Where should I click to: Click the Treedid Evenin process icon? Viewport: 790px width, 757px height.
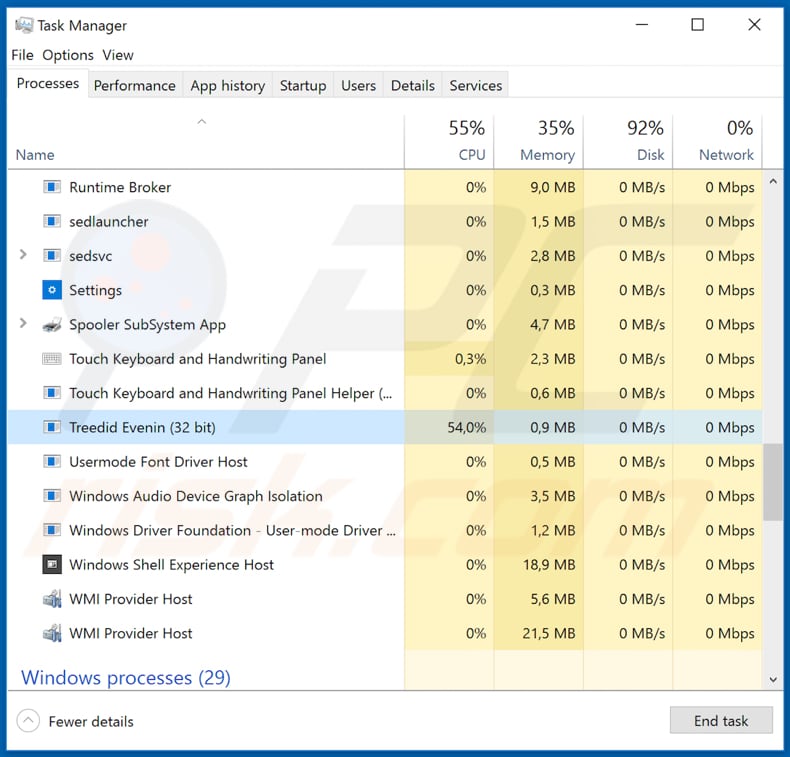(52, 428)
